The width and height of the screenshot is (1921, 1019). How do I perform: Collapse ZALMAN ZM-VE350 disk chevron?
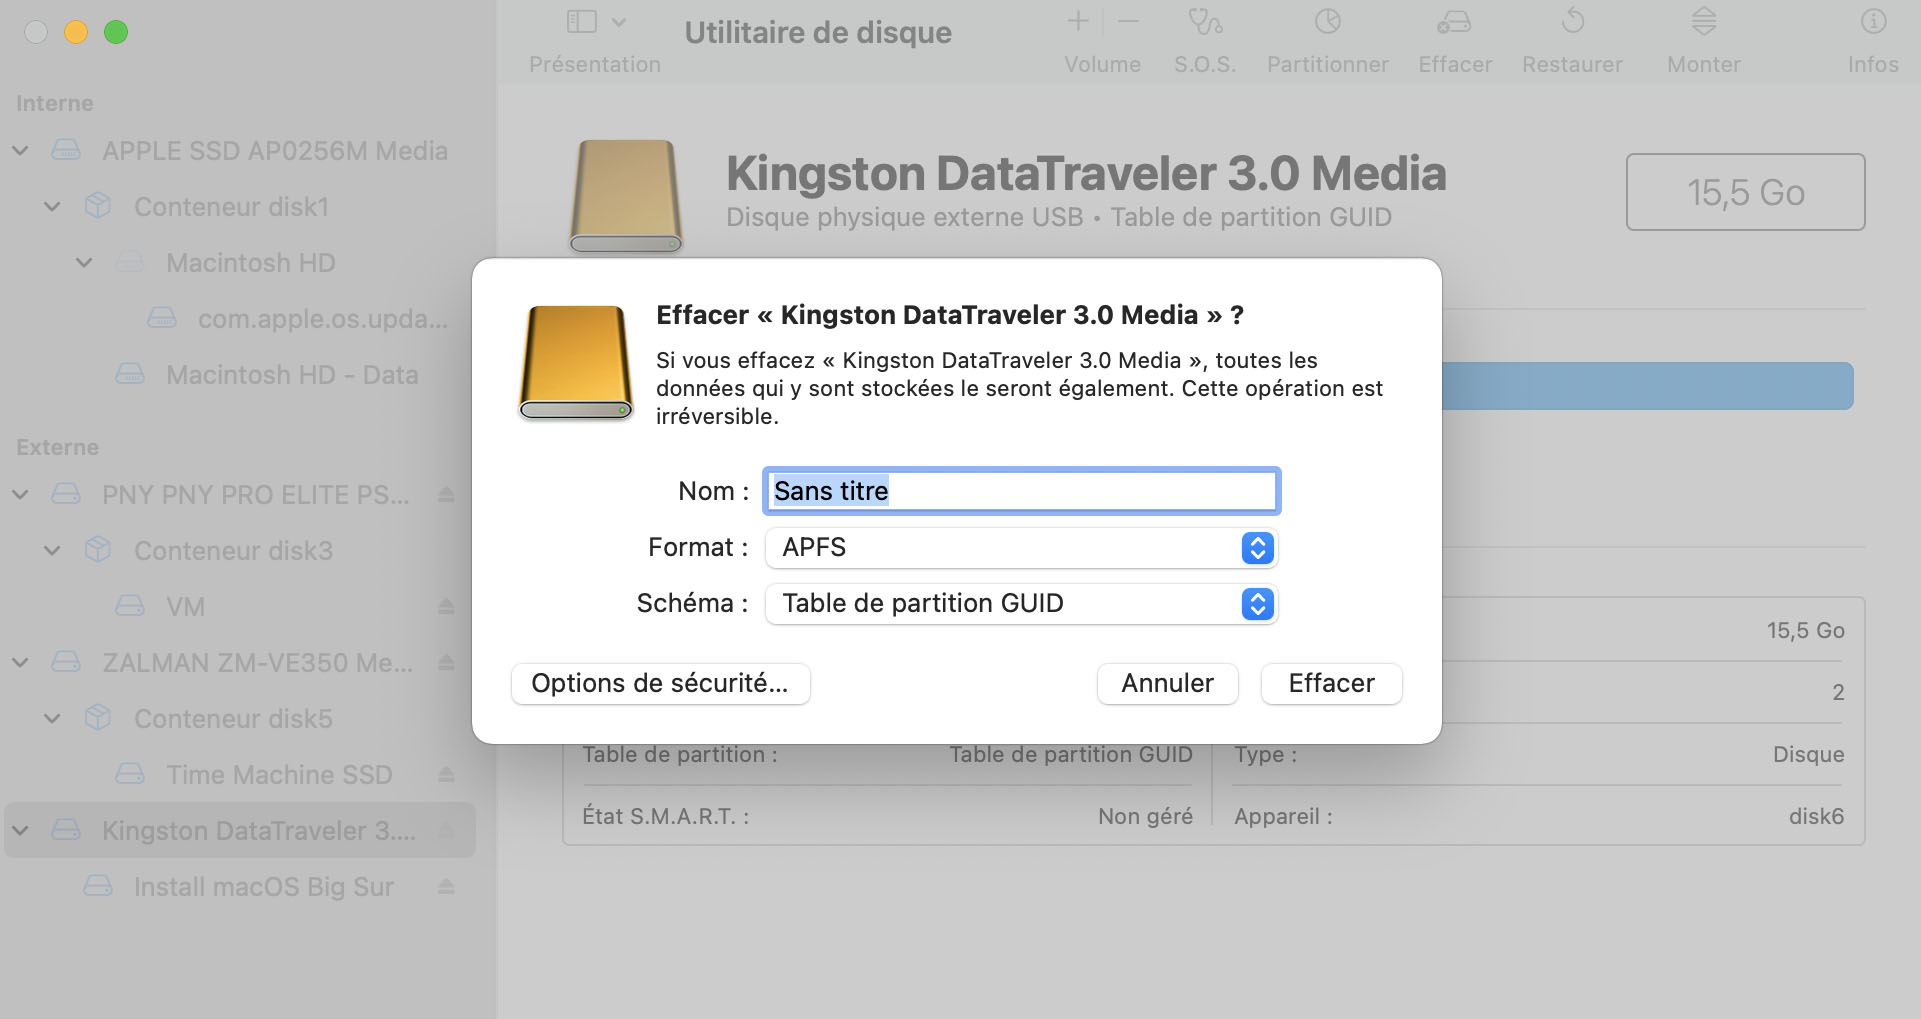[x=20, y=663]
